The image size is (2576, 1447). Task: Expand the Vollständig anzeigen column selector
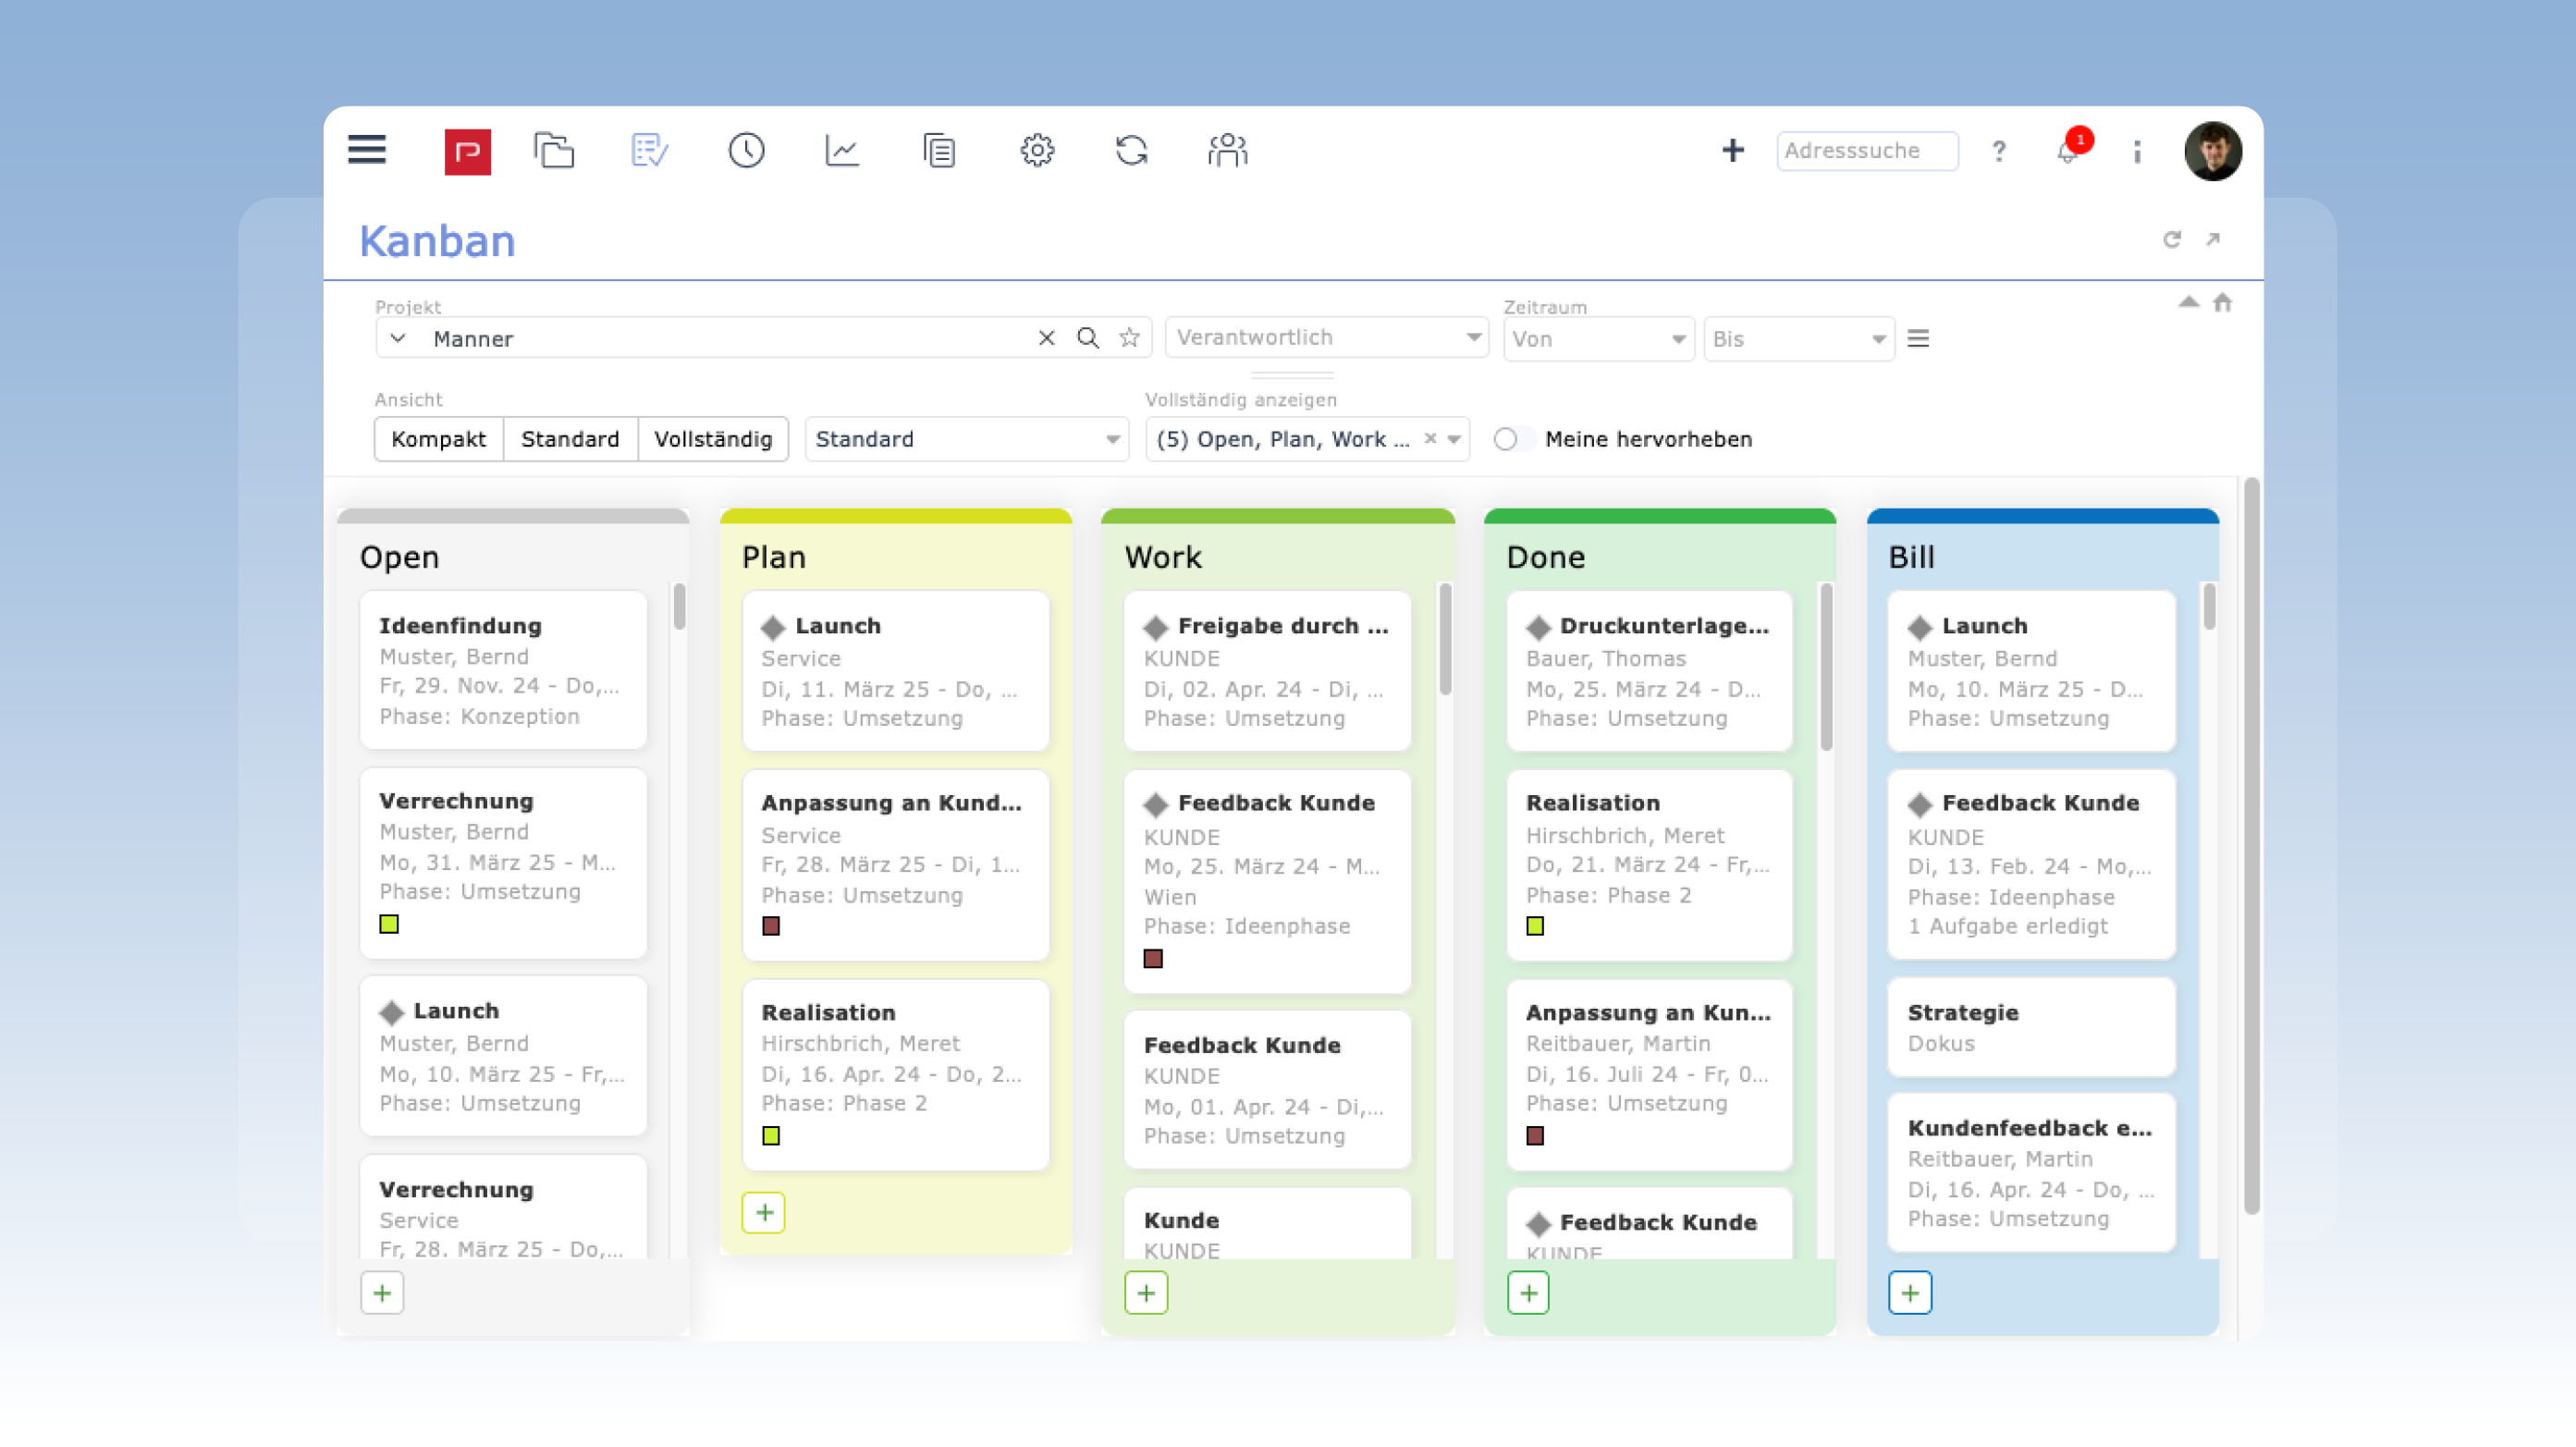(1454, 439)
